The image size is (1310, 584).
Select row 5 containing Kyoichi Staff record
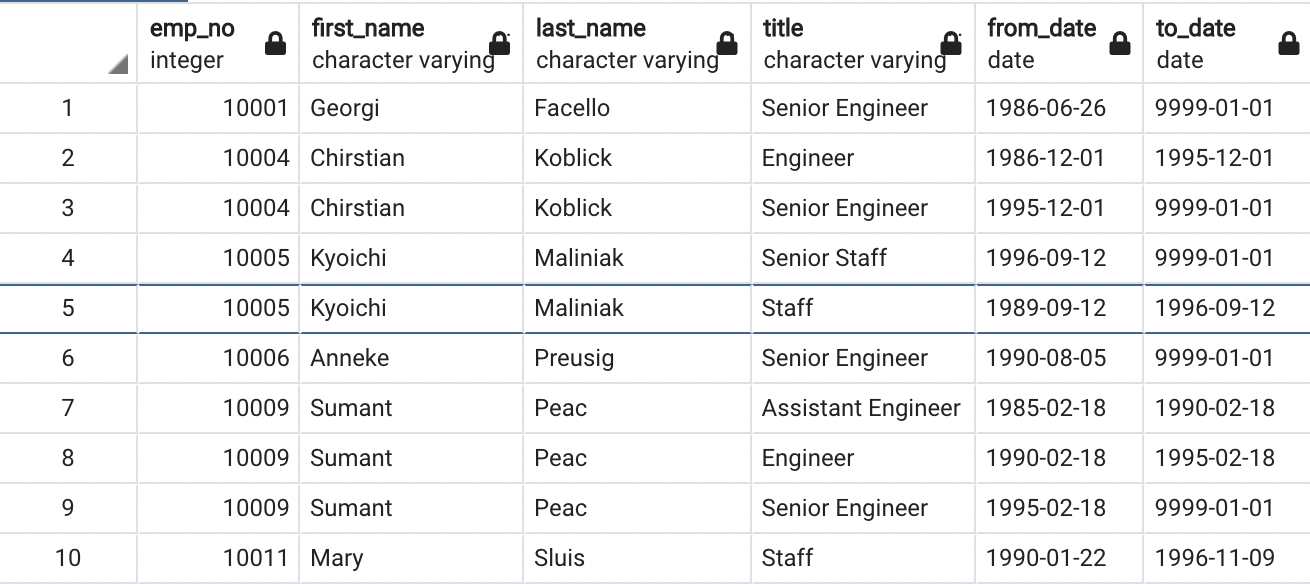point(67,308)
